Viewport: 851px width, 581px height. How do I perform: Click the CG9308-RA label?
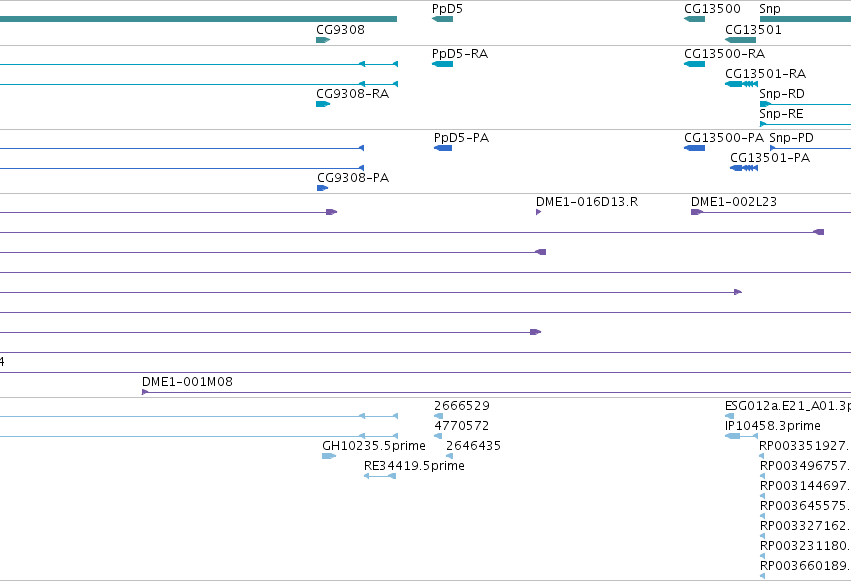point(353,94)
